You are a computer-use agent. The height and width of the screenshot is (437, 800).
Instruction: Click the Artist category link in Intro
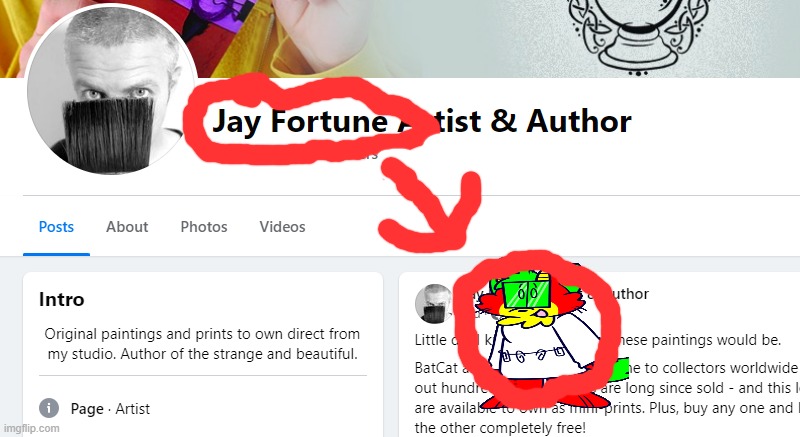[133, 409]
